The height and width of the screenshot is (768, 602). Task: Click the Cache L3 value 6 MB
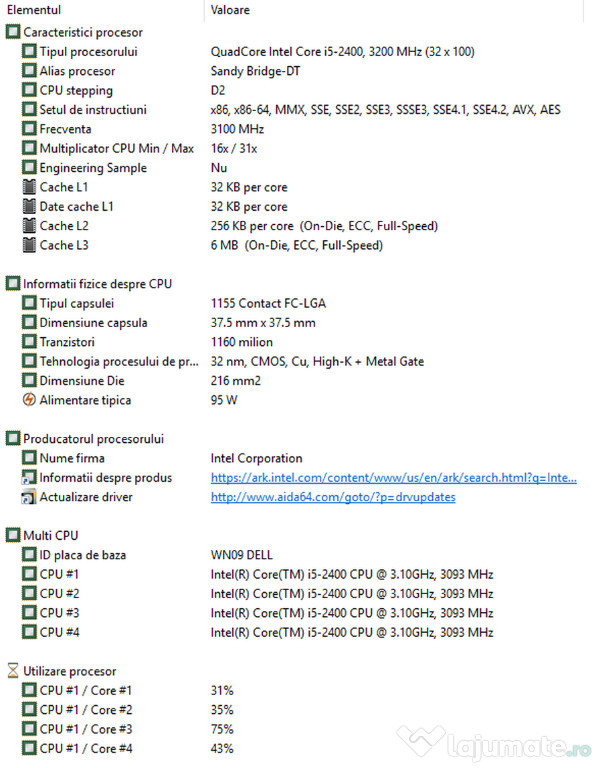296,245
